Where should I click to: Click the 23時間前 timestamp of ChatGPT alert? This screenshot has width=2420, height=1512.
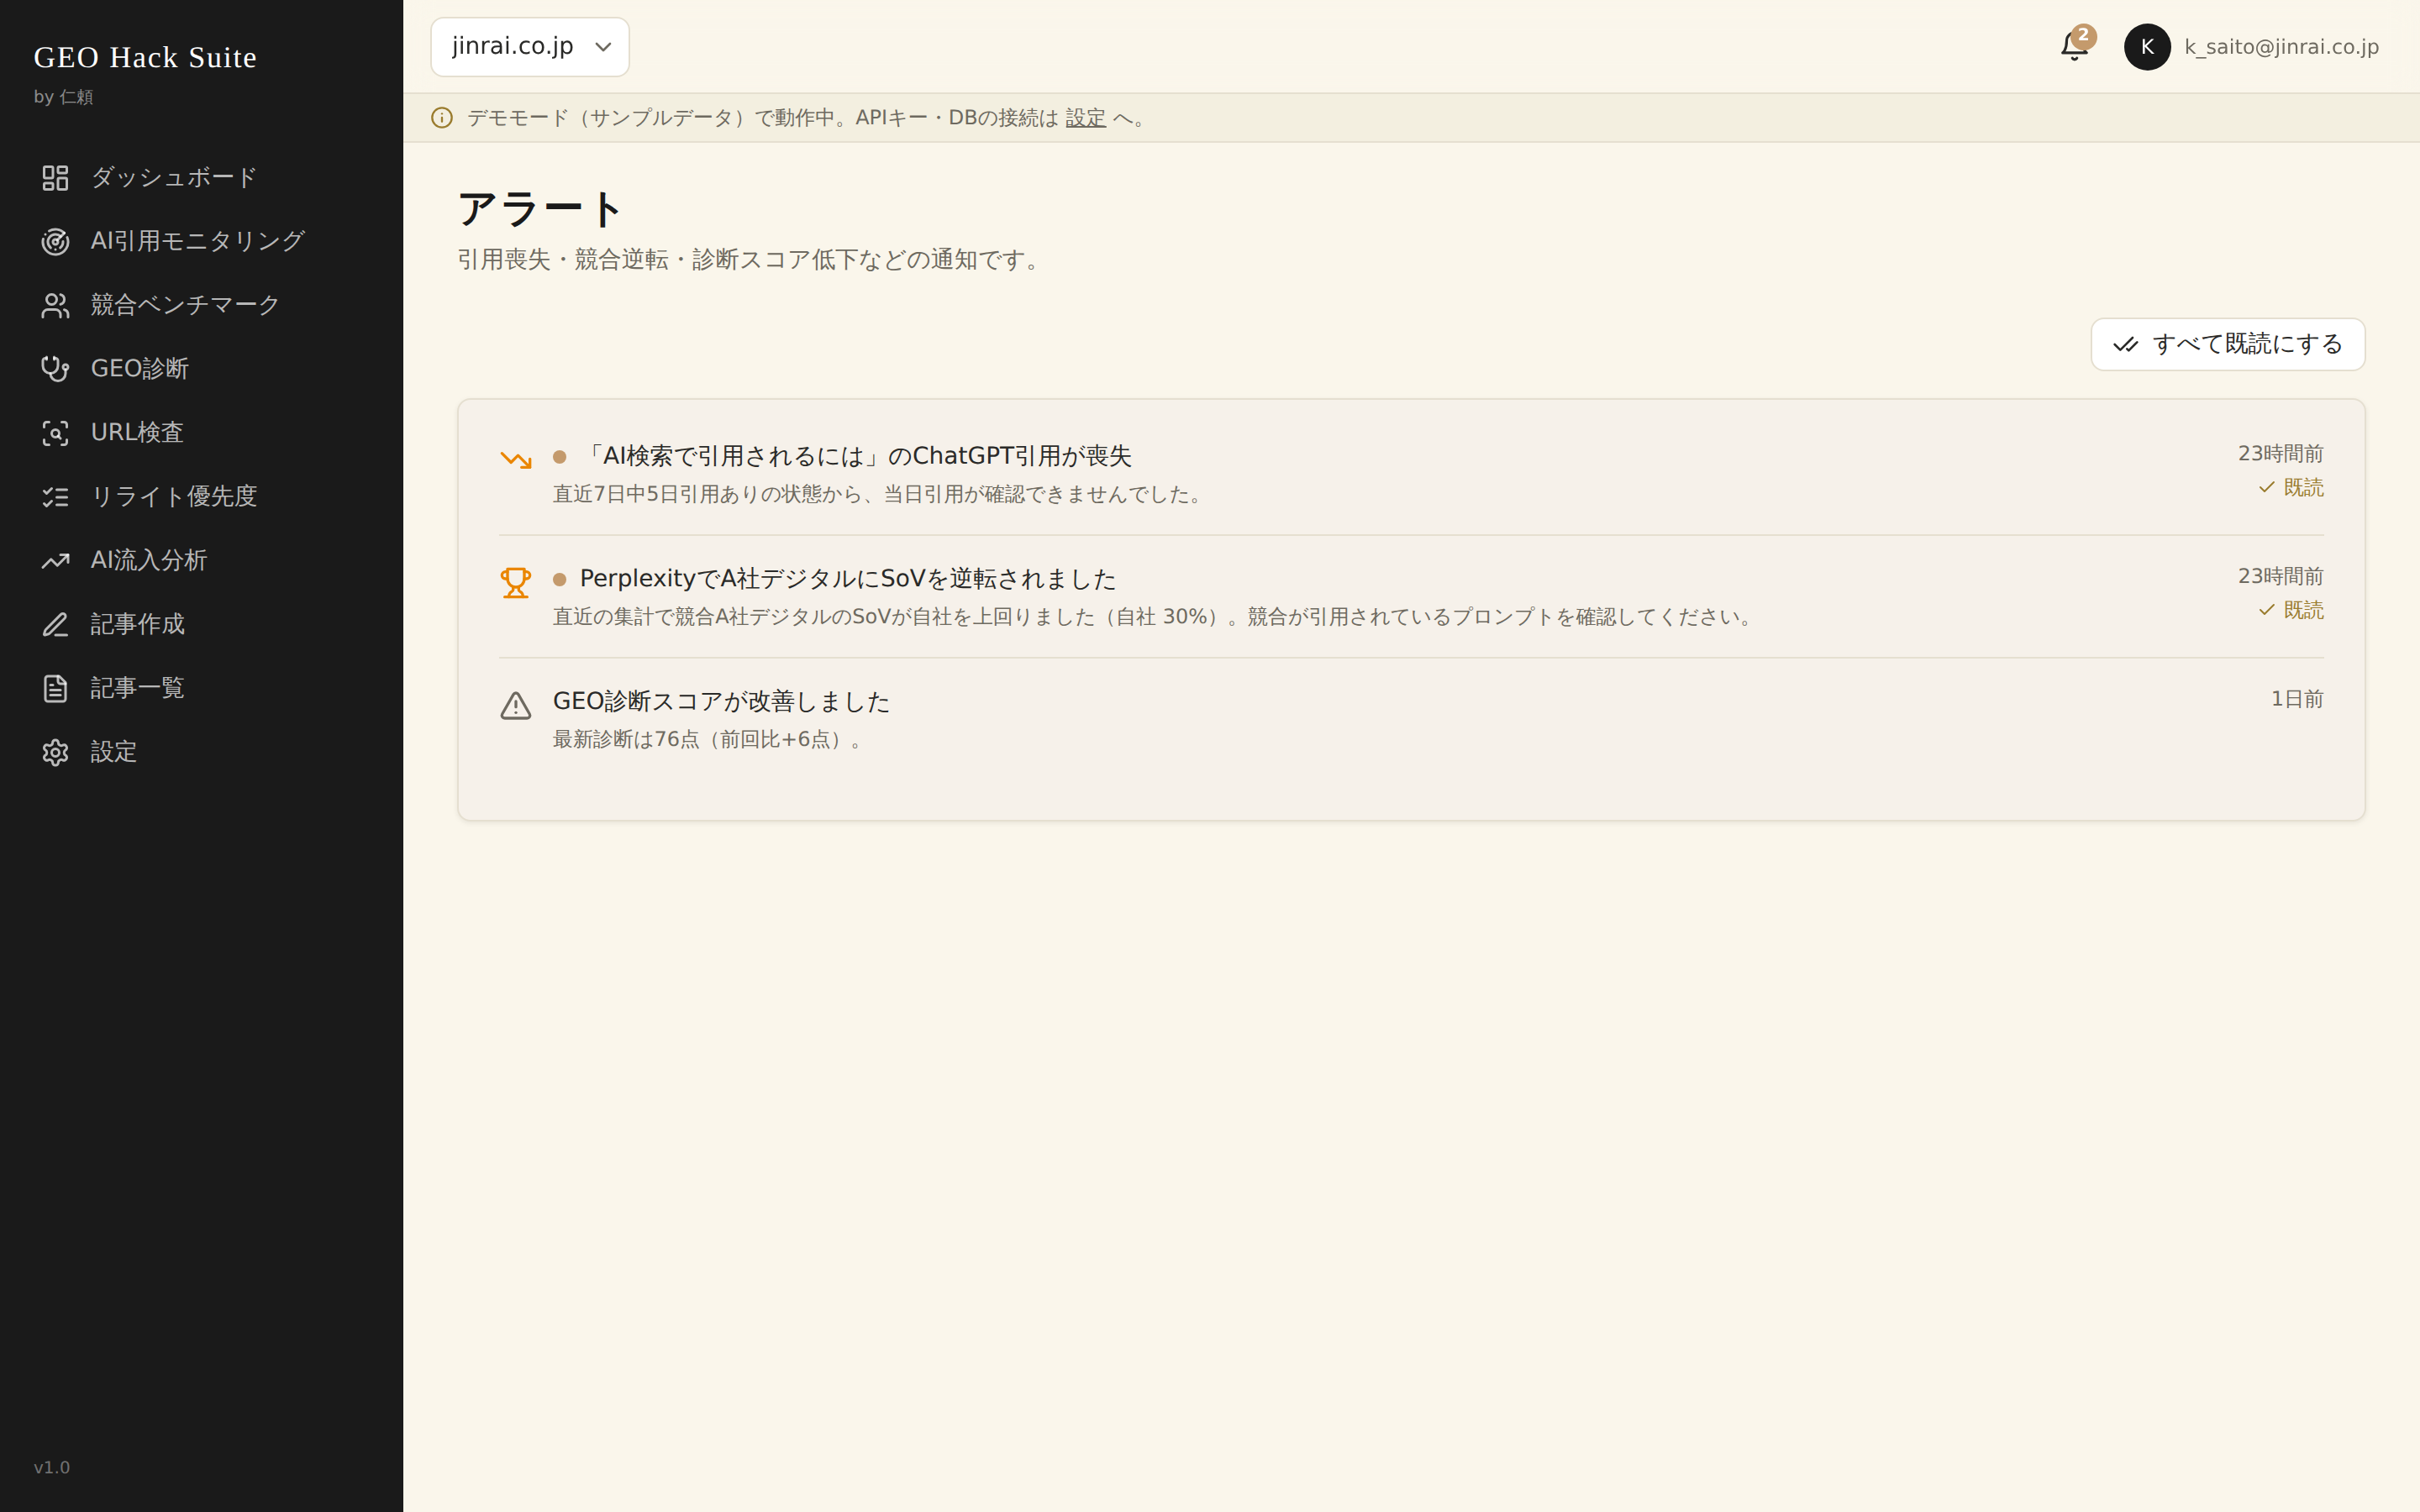tap(2281, 454)
